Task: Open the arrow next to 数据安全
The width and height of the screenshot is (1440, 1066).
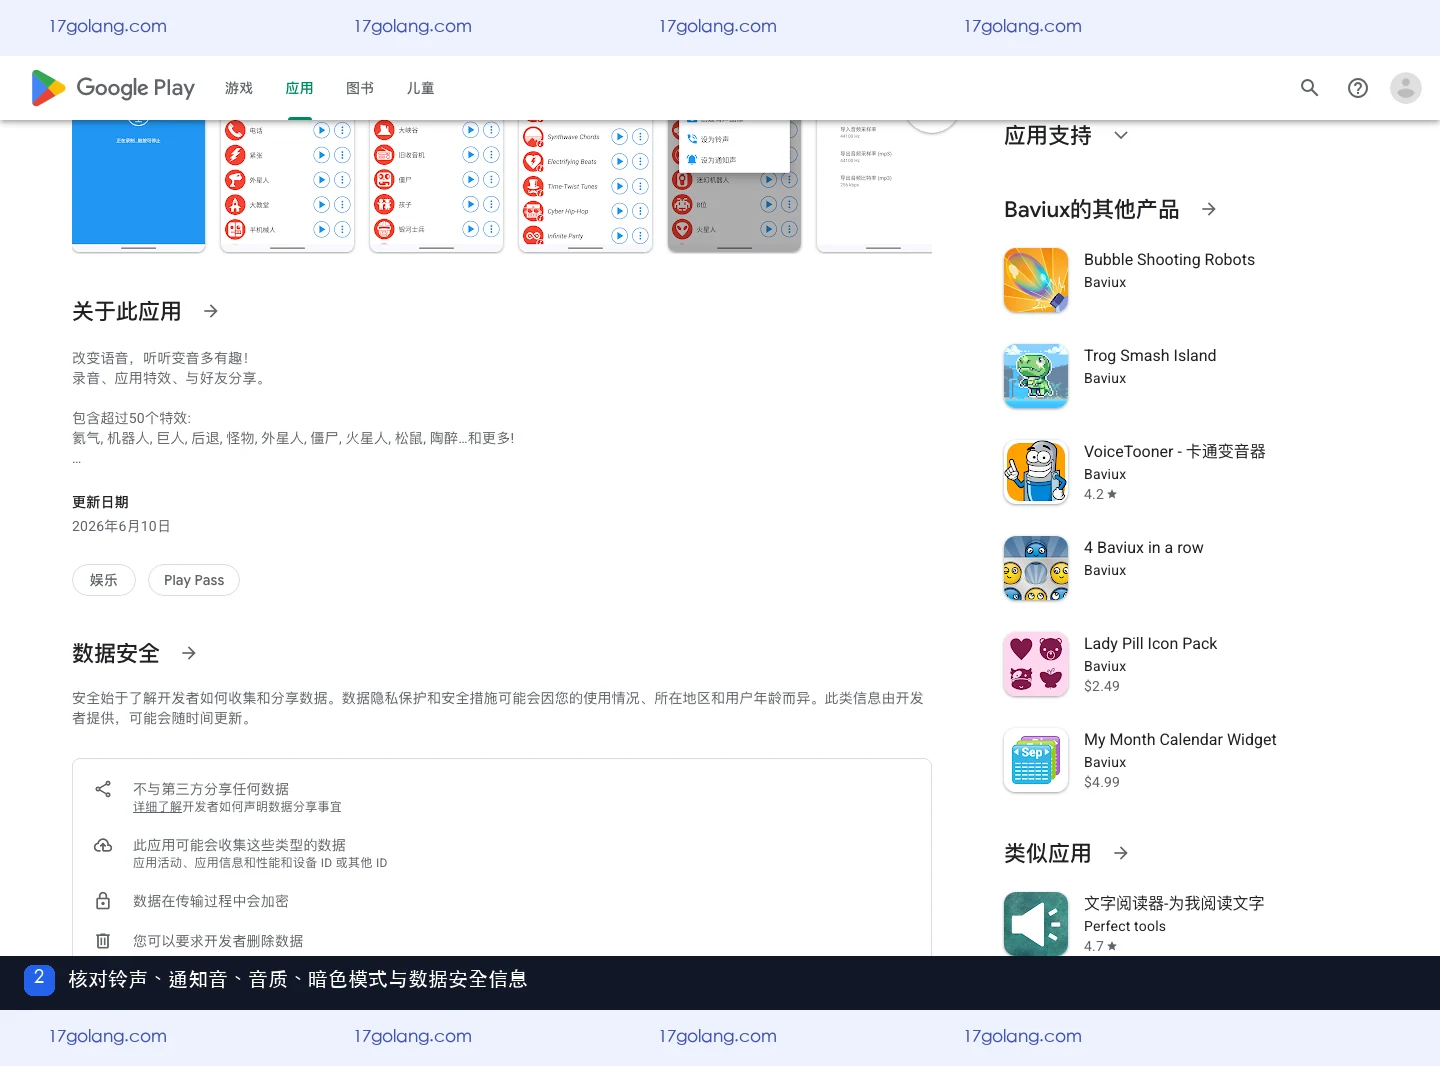Action: [x=189, y=653]
